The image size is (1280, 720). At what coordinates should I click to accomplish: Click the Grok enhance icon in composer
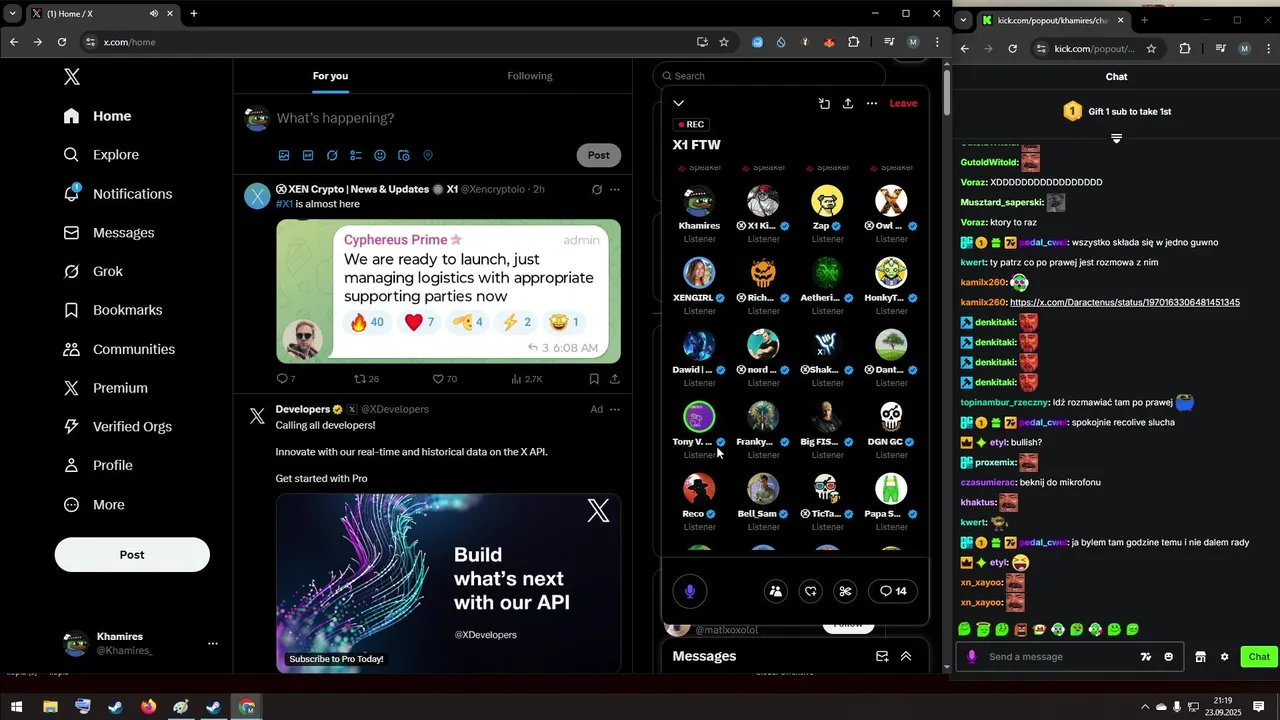coord(332,156)
